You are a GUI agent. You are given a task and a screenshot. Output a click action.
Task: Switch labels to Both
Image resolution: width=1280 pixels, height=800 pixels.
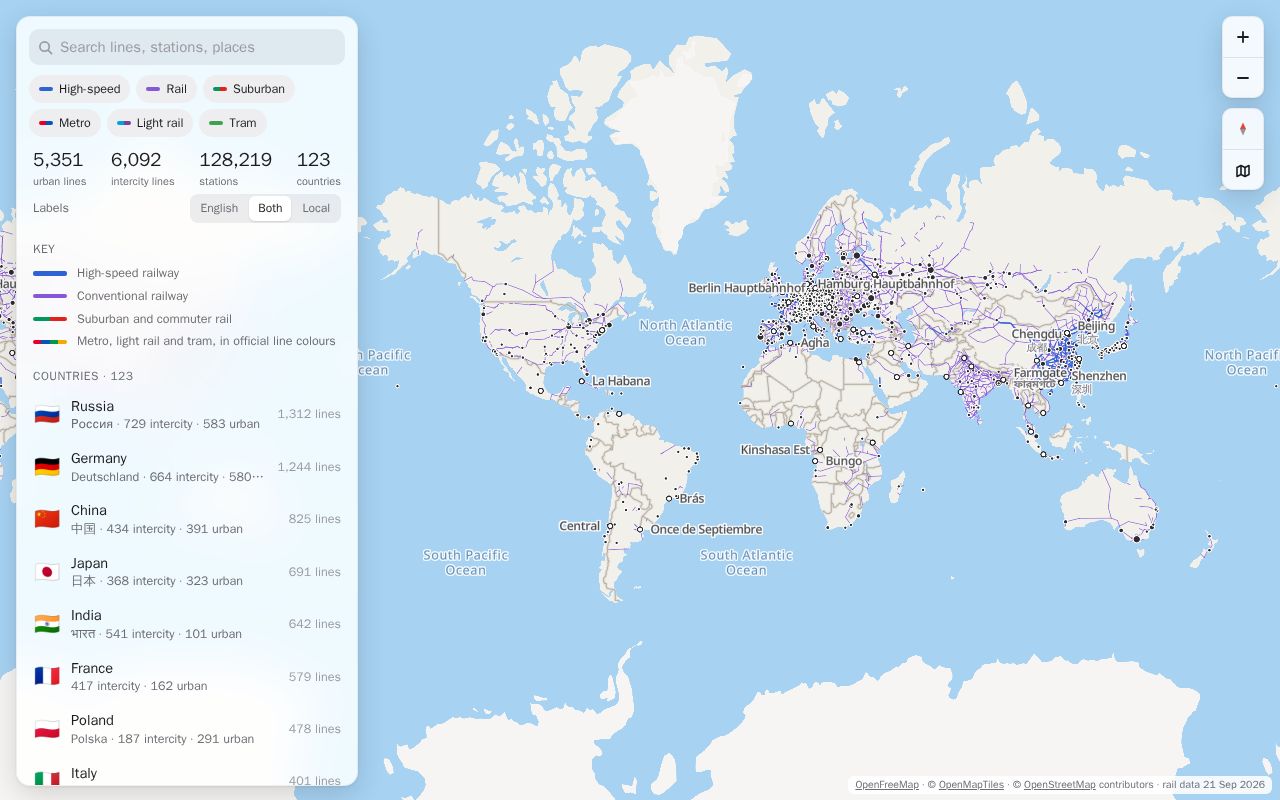coord(270,208)
